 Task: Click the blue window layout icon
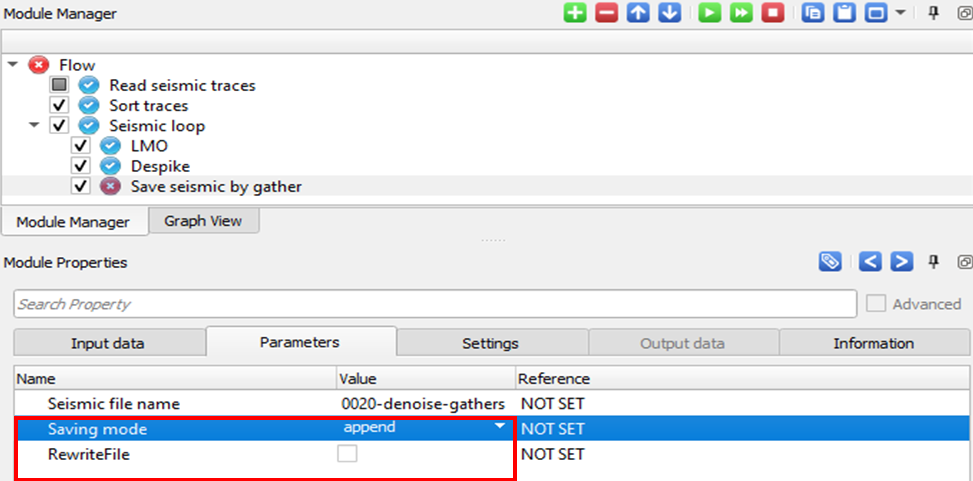[876, 13]
